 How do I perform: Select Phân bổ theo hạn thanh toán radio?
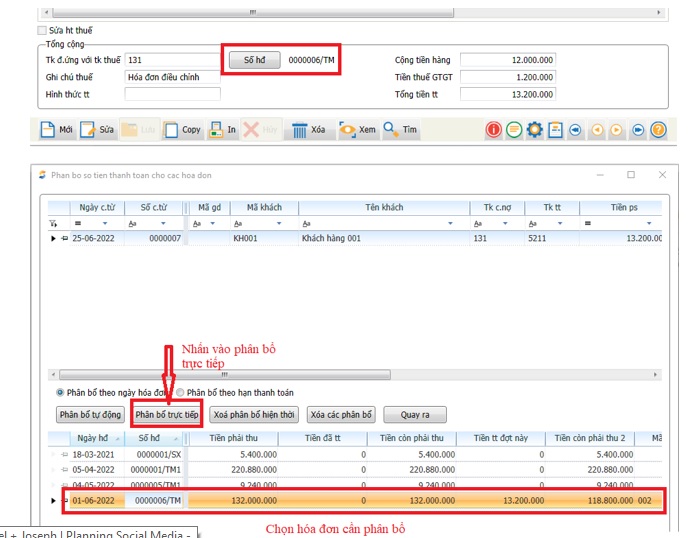point(180,393)
